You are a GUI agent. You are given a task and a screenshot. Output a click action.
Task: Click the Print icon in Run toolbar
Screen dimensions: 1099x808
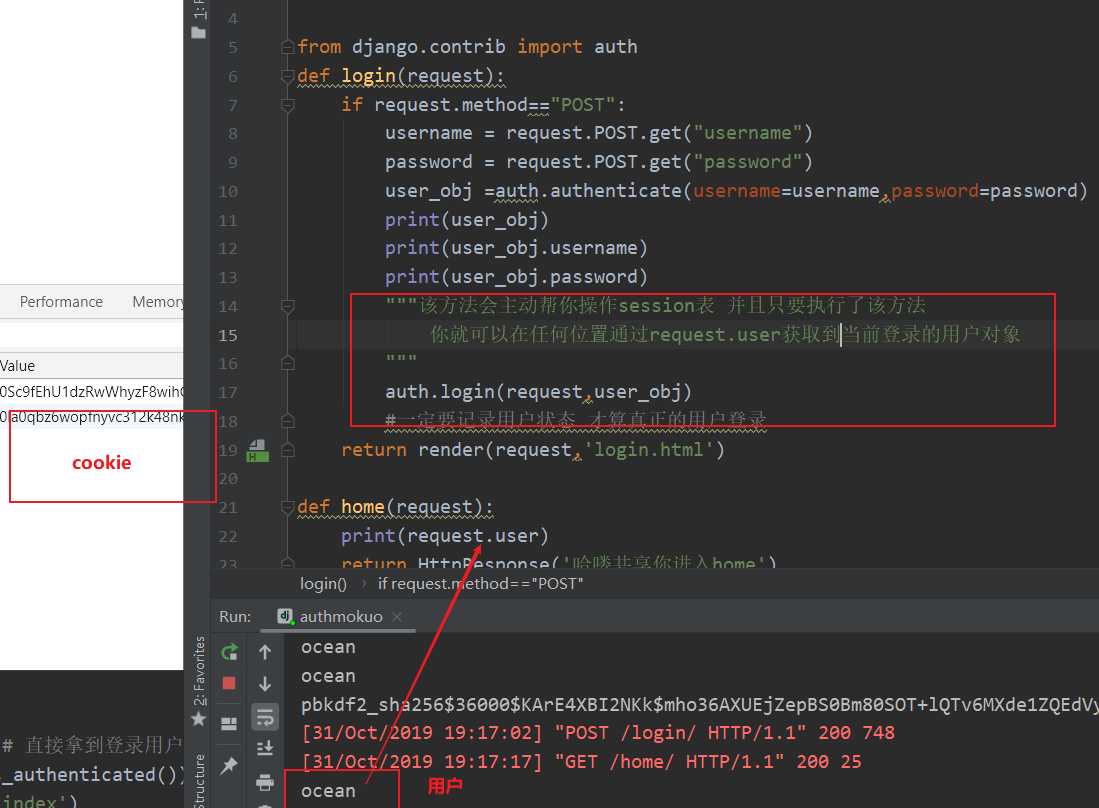(x=265, y=781)
